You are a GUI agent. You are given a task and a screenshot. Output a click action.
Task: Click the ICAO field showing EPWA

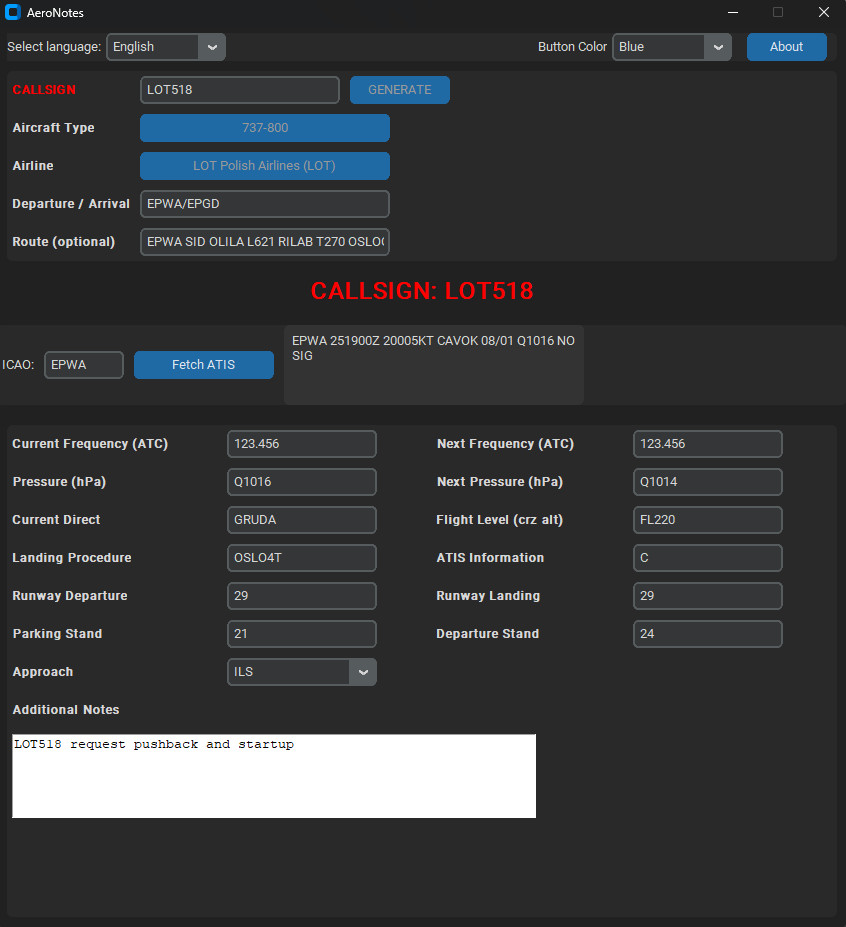pyautogui.click(x=83, y=364)
